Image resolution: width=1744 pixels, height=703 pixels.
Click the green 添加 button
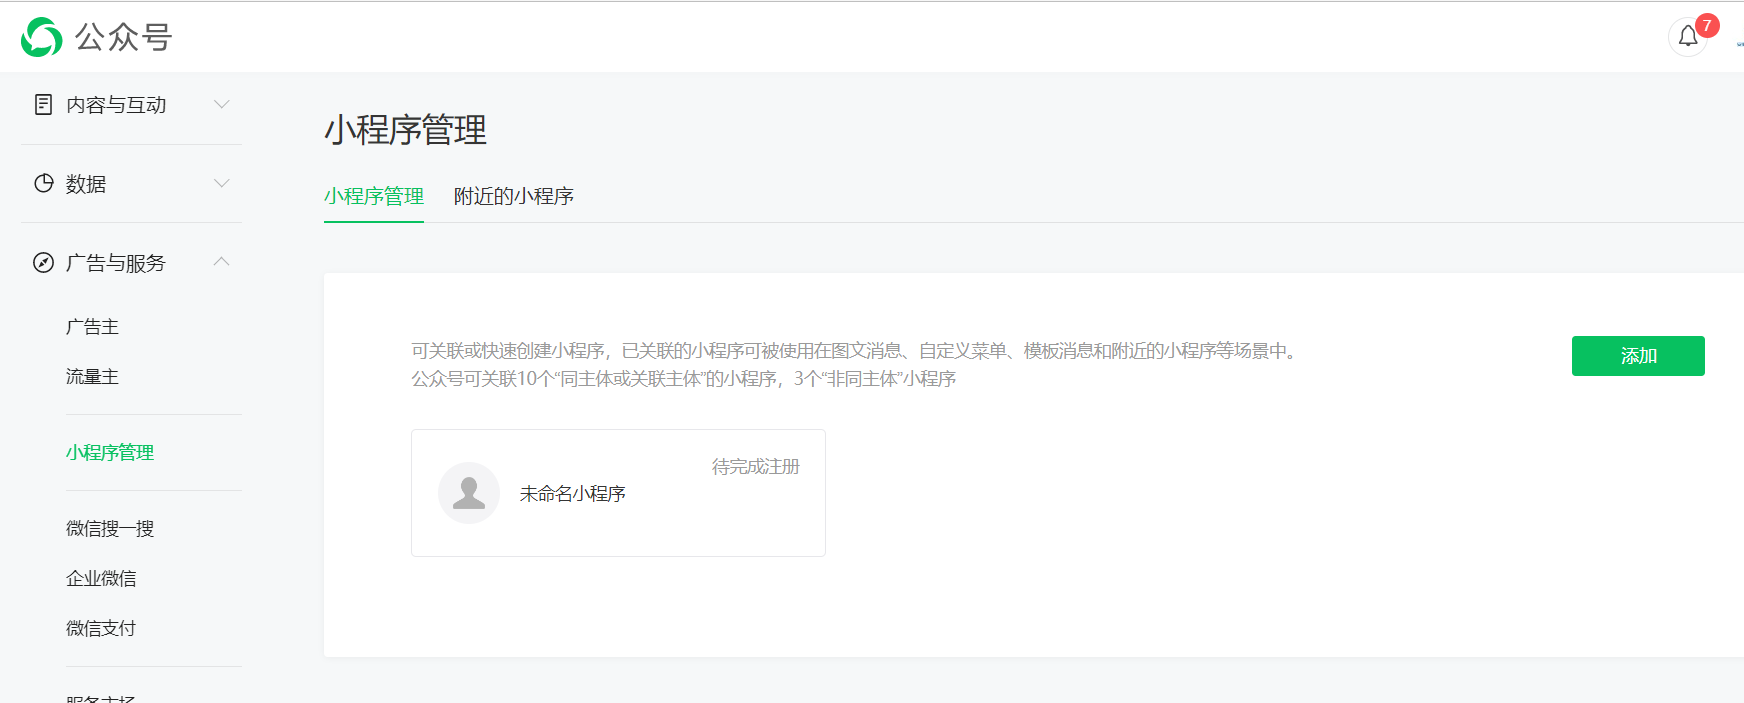(1638, 356)
